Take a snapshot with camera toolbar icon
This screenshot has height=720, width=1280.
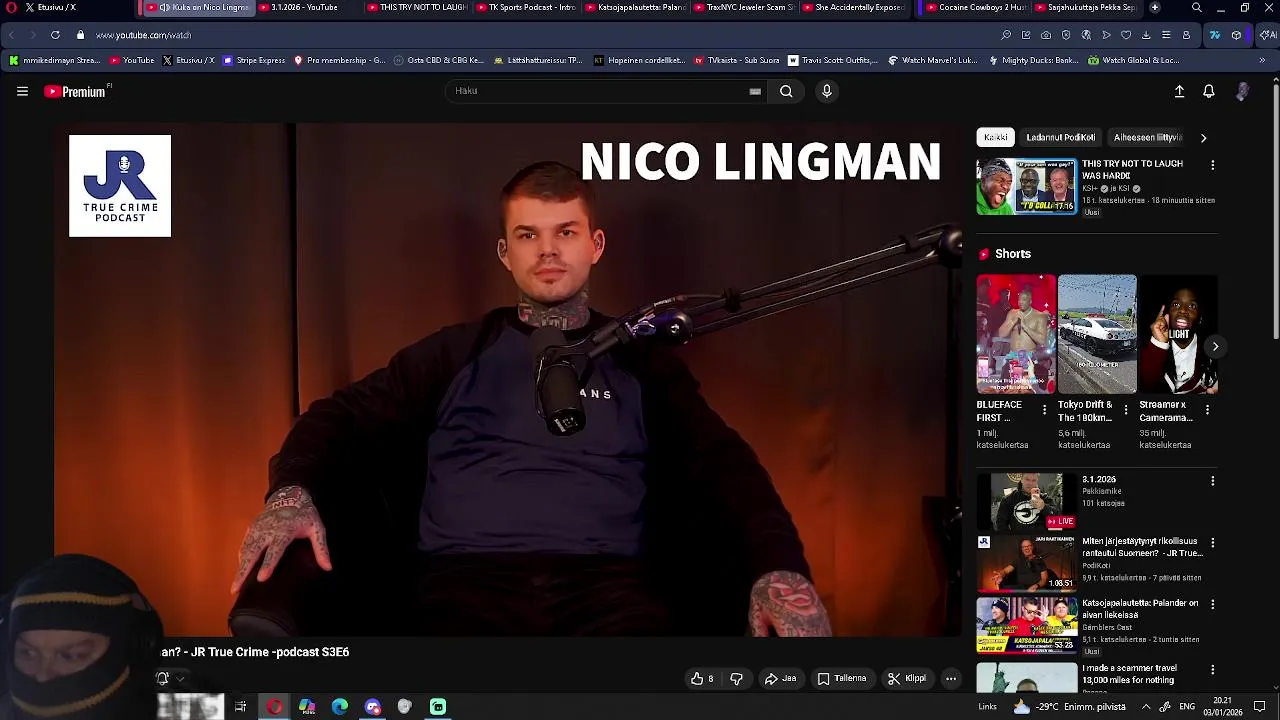tap(1046, 35)
